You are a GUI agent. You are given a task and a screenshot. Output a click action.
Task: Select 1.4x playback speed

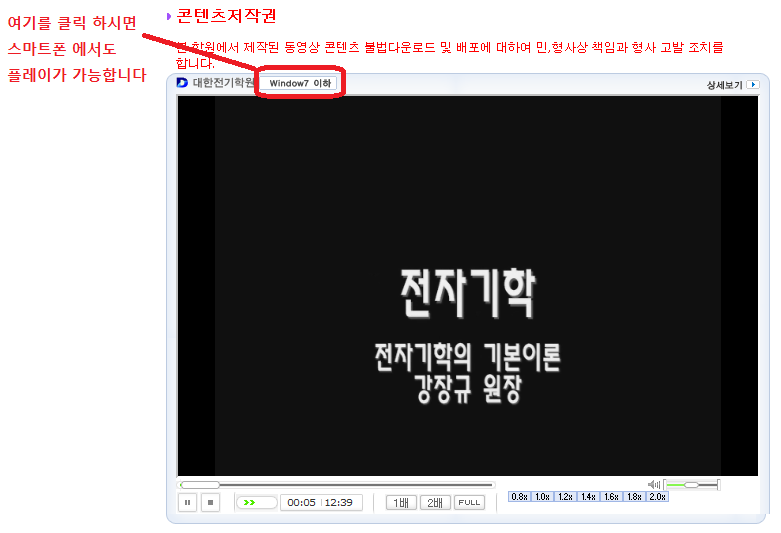coord(588,497)
